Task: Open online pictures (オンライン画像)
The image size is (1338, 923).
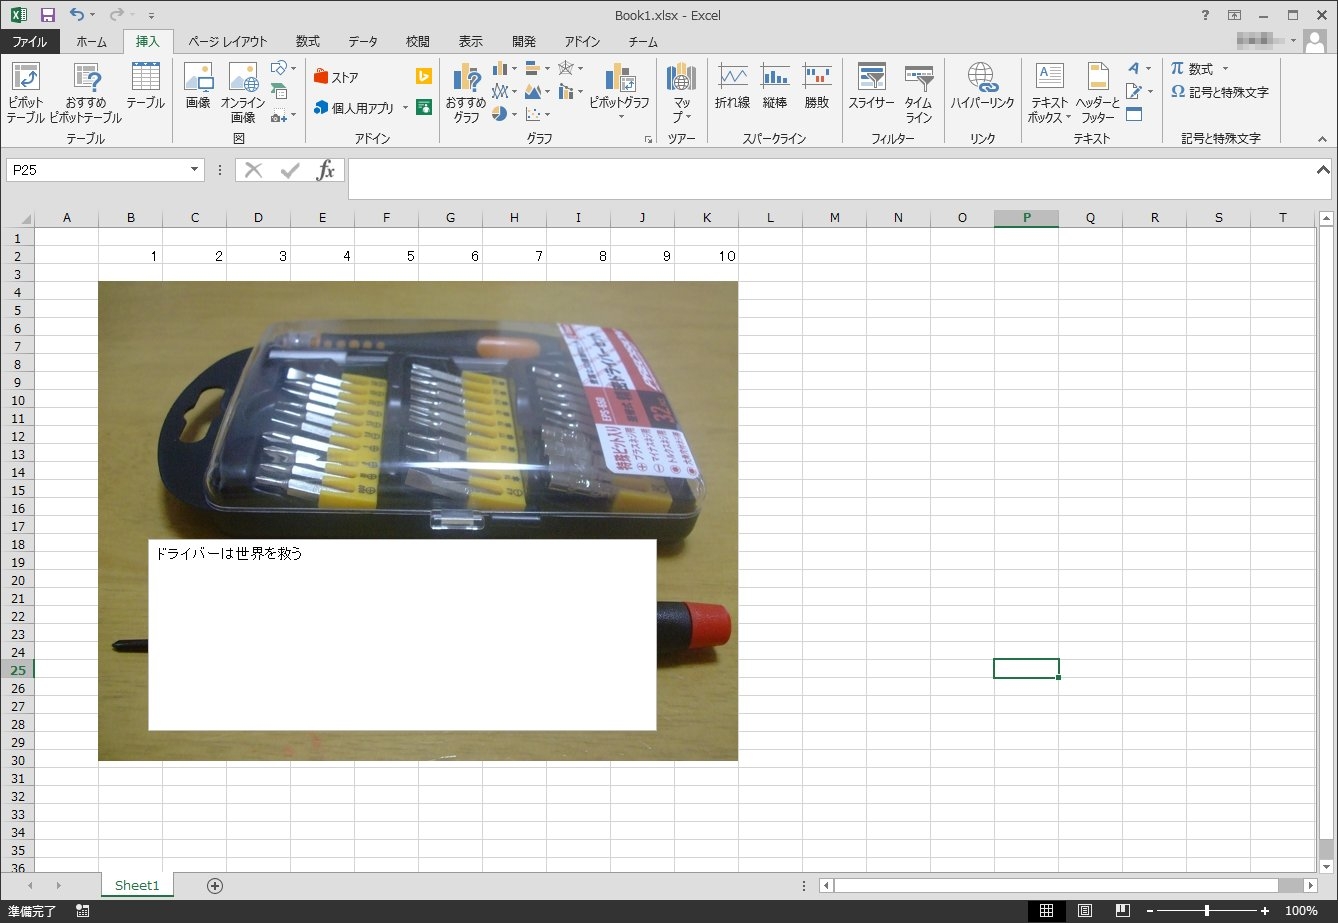Action: 243,92
